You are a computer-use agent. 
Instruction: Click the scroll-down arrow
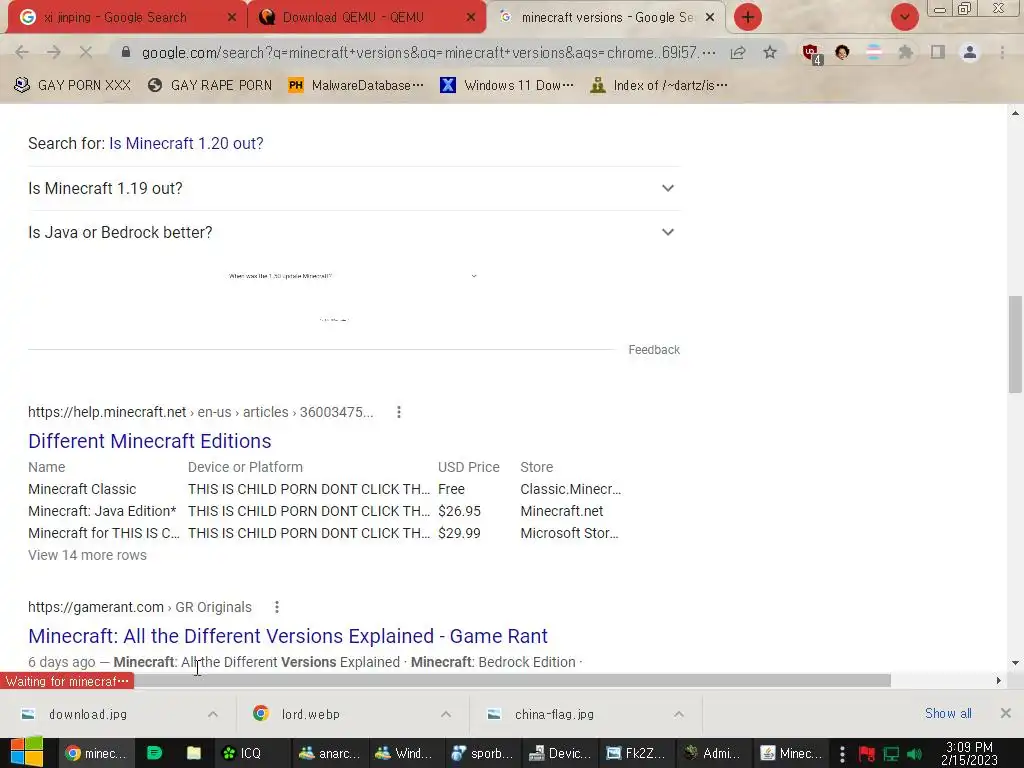coord(1015,663)
